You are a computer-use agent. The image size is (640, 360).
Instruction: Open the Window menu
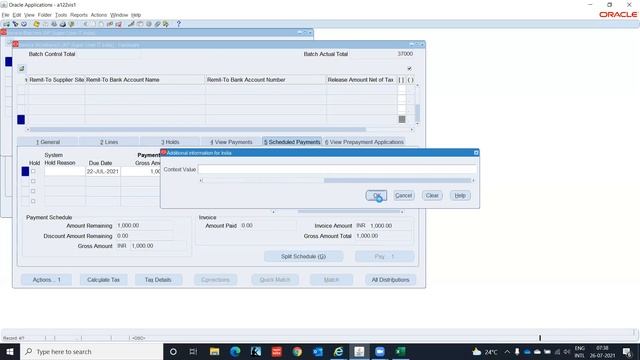click(119, 15)
